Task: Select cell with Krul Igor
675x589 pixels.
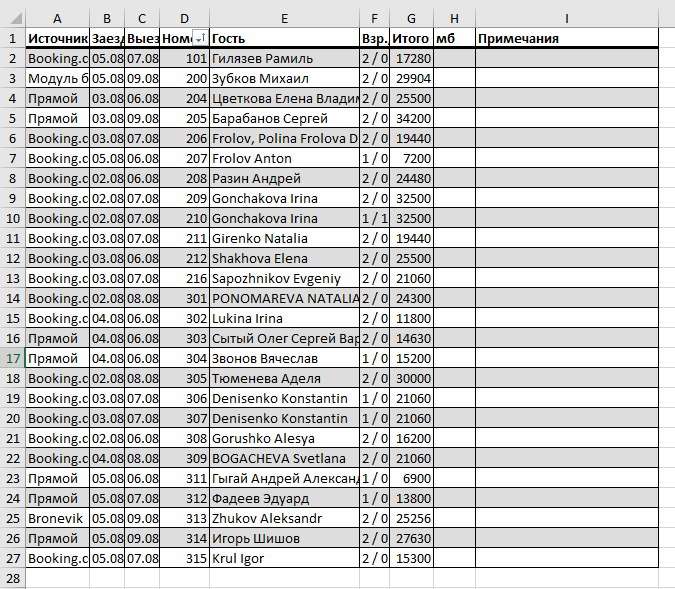Action: [x=284, y=558]
